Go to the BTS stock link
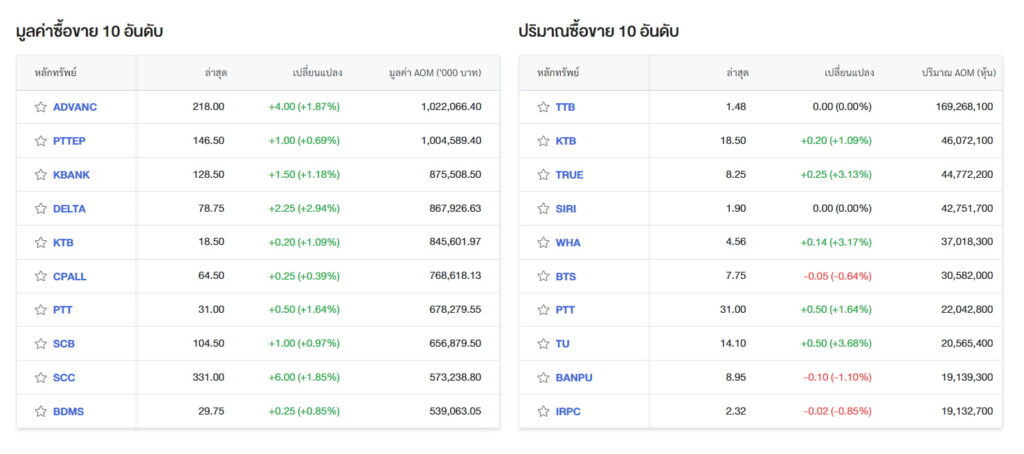 pos(566,276)
